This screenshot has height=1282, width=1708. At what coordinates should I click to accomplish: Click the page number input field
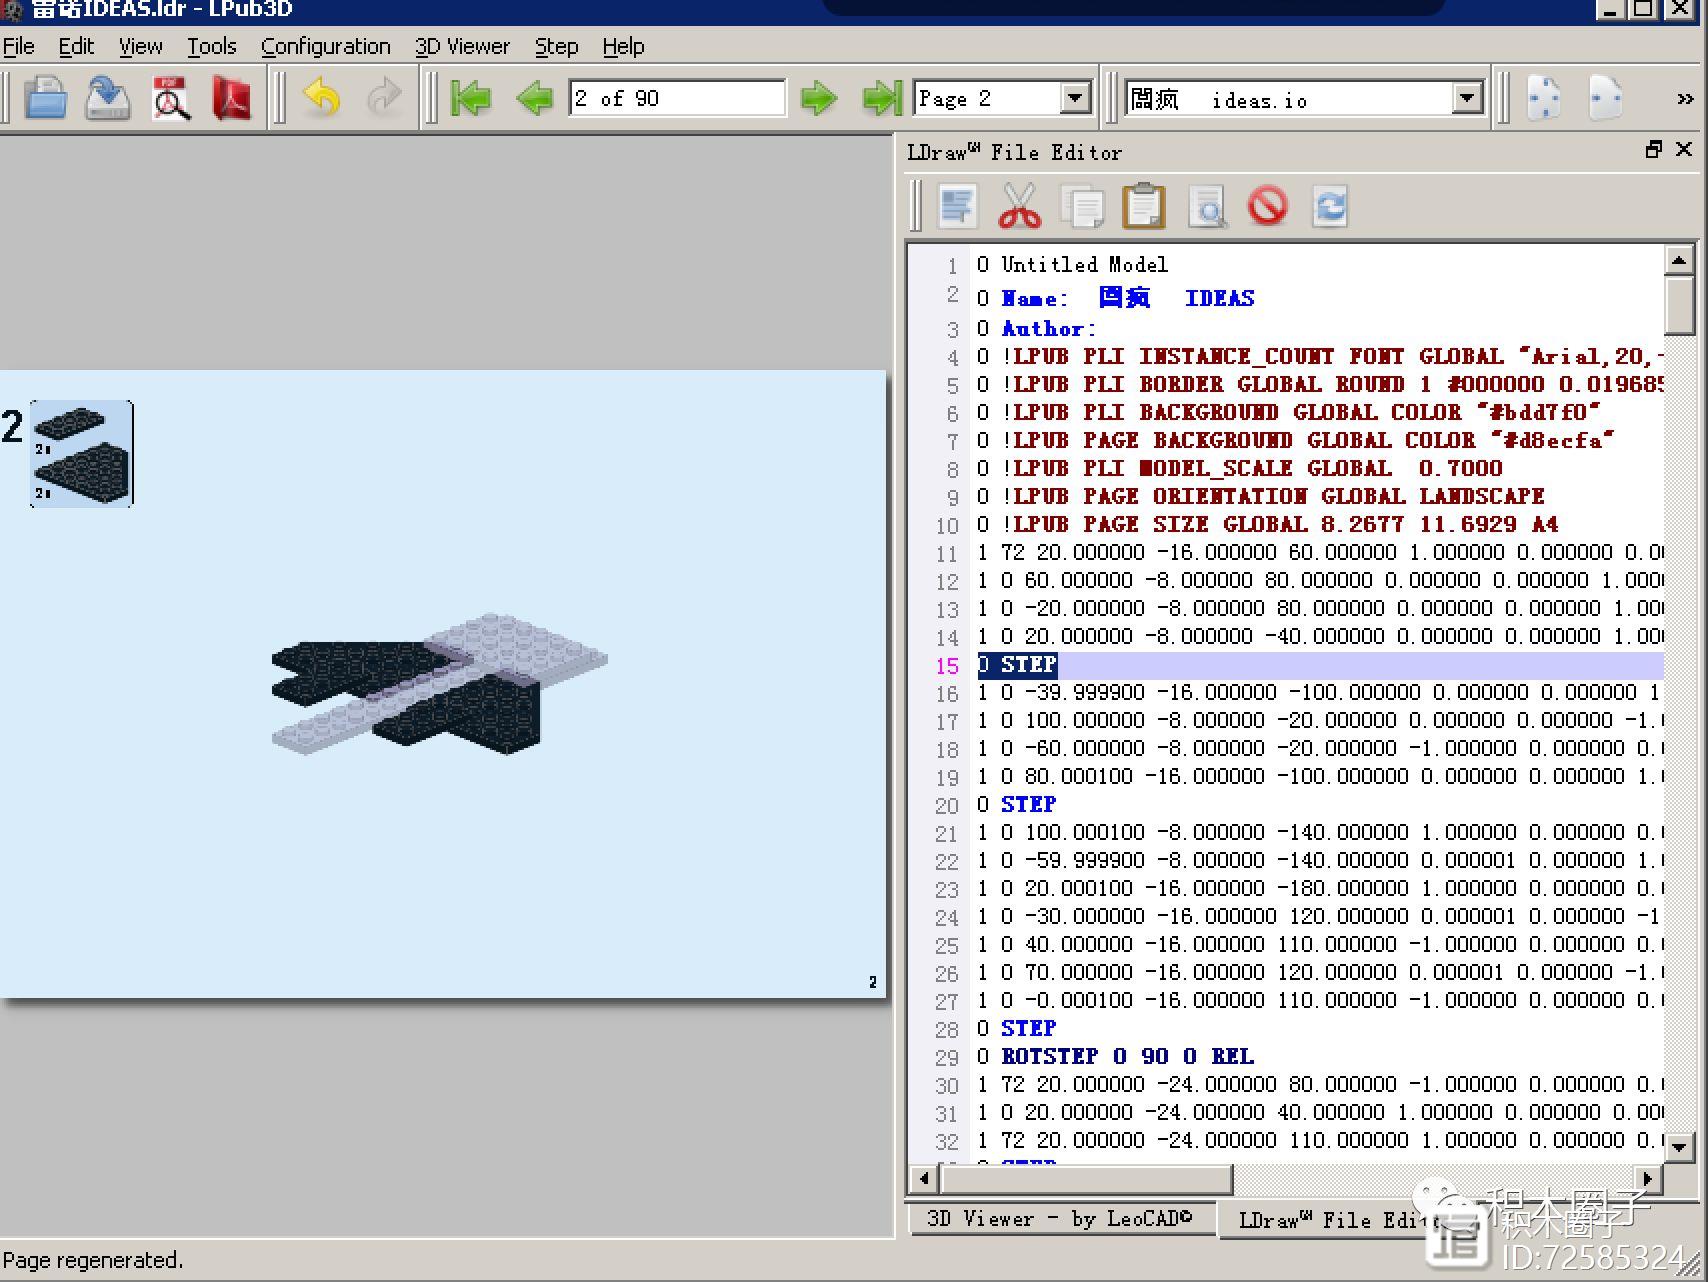point(676,98)
